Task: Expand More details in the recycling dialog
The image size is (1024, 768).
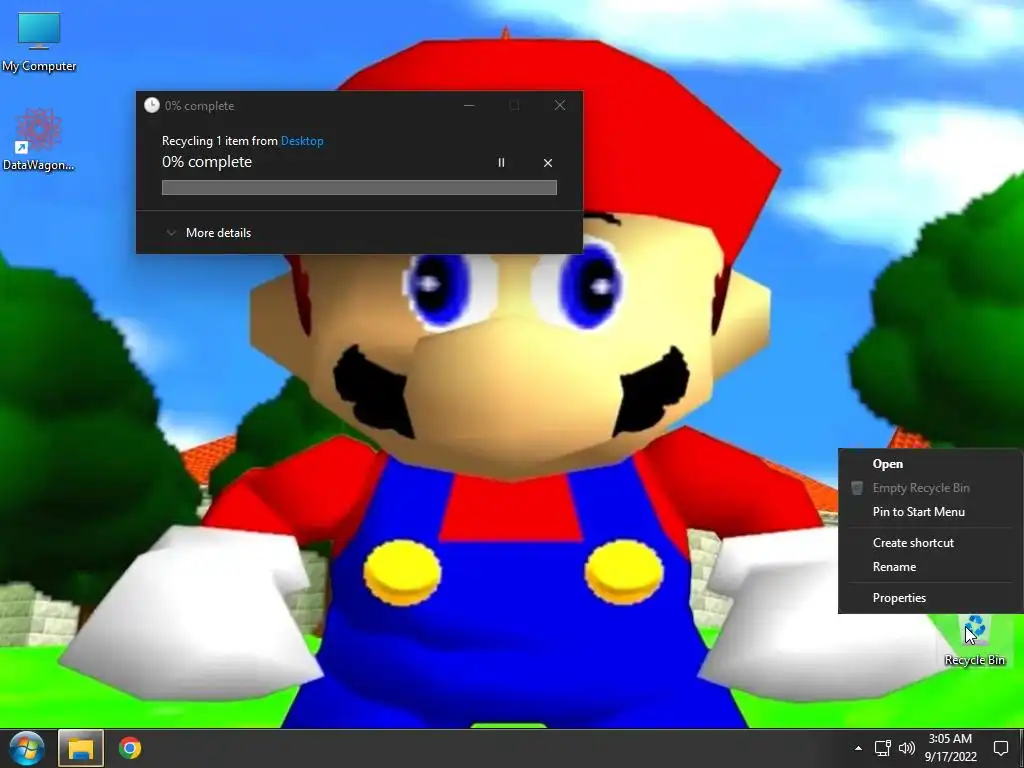Action: pyautogui.click(x=209, y=232)
